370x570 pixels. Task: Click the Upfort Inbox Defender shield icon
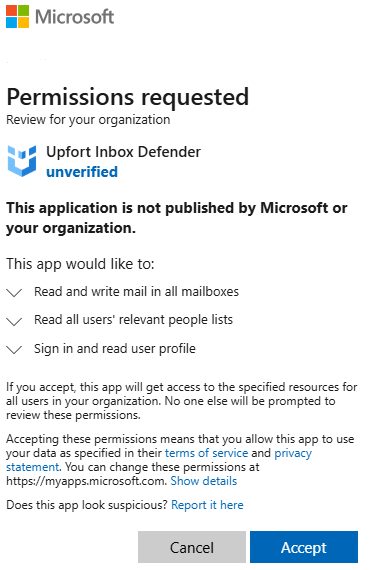click(x=22, y=161)
